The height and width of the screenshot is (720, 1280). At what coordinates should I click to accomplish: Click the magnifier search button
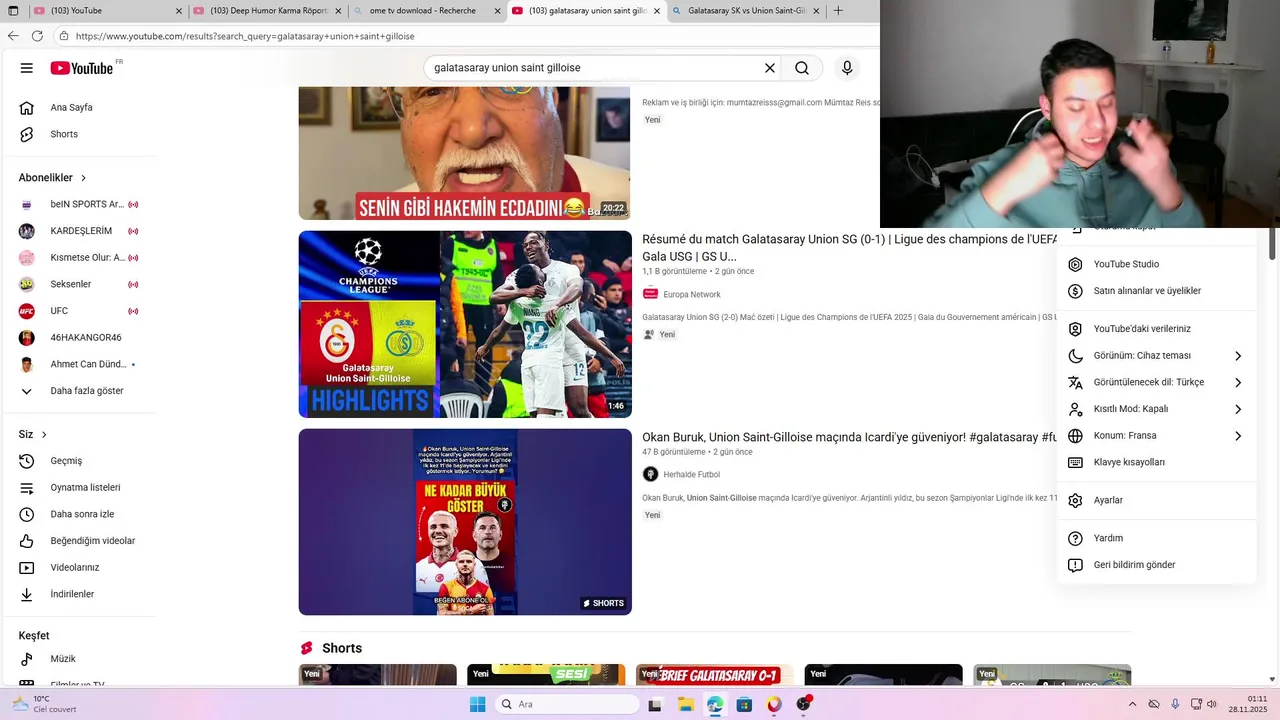[802, 68]
